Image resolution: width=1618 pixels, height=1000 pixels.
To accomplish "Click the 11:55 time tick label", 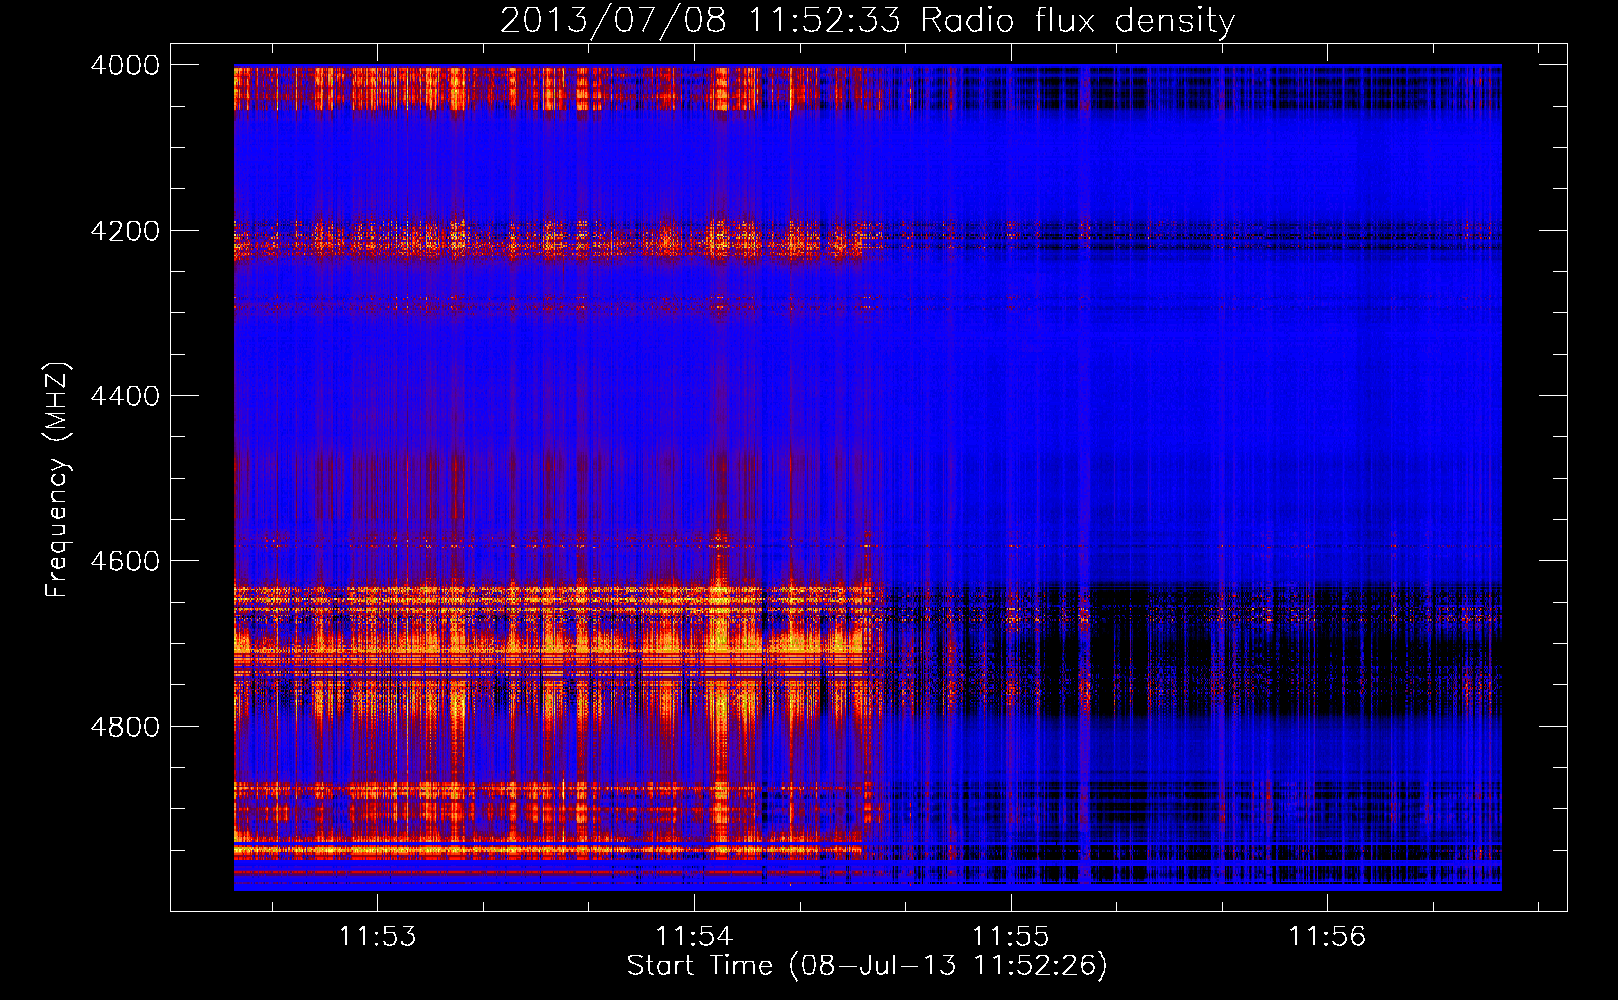I will coord(1011,937).
